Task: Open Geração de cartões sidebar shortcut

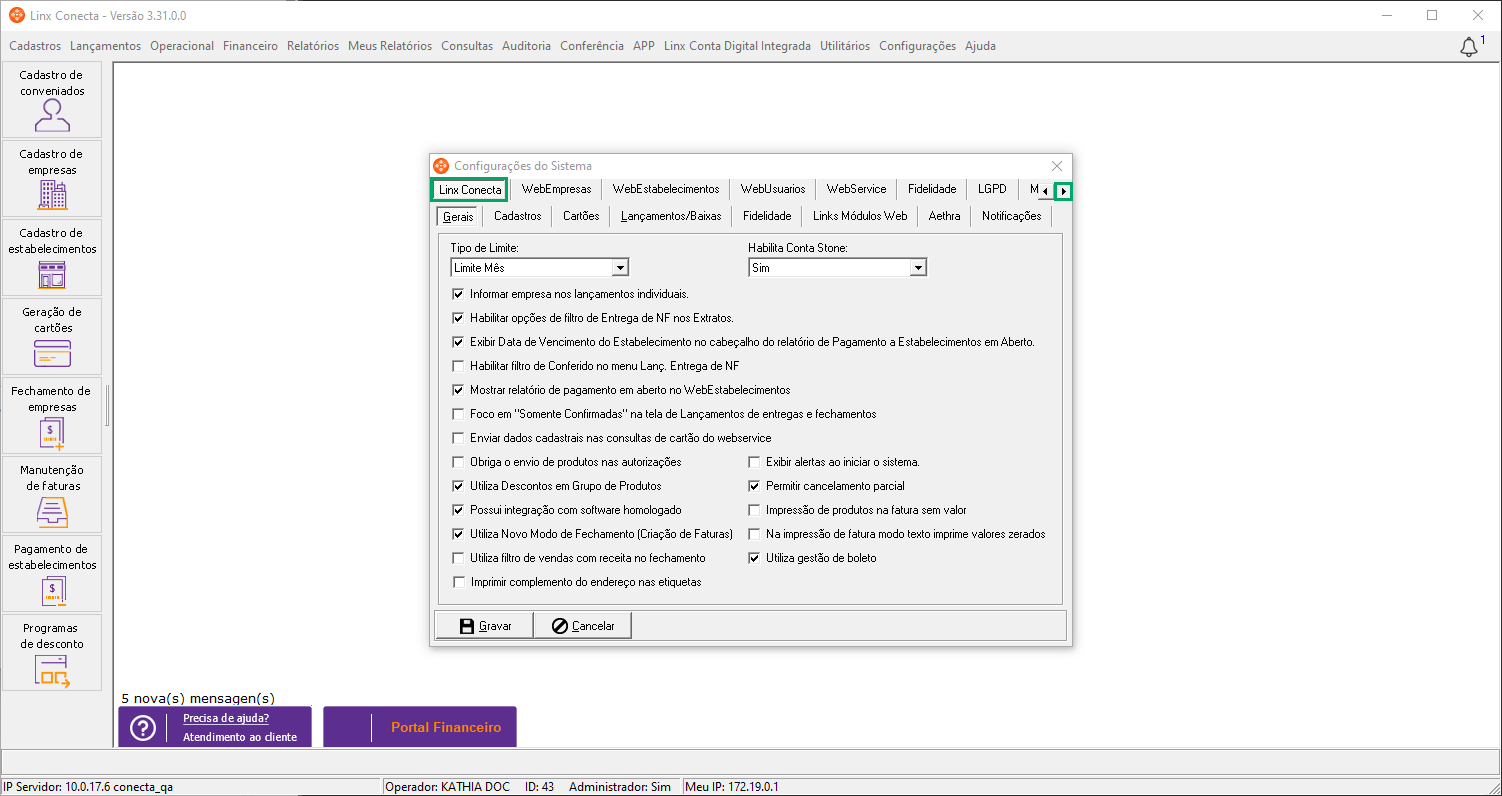Action: coord(52,337)
